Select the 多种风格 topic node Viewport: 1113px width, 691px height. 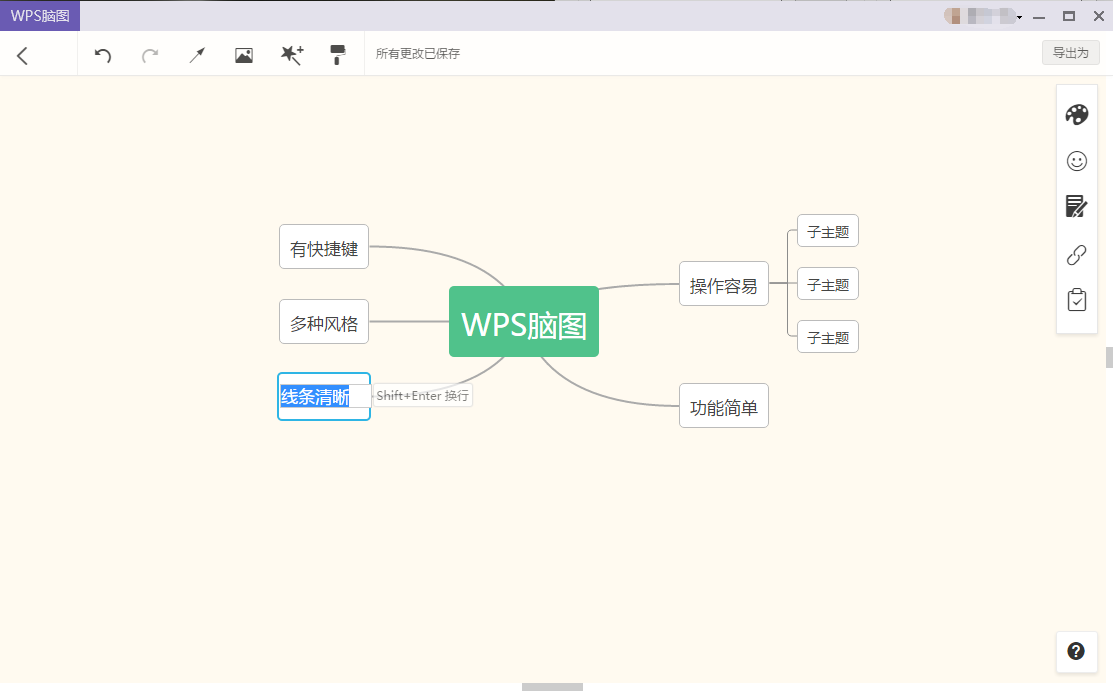coord(324,322)
